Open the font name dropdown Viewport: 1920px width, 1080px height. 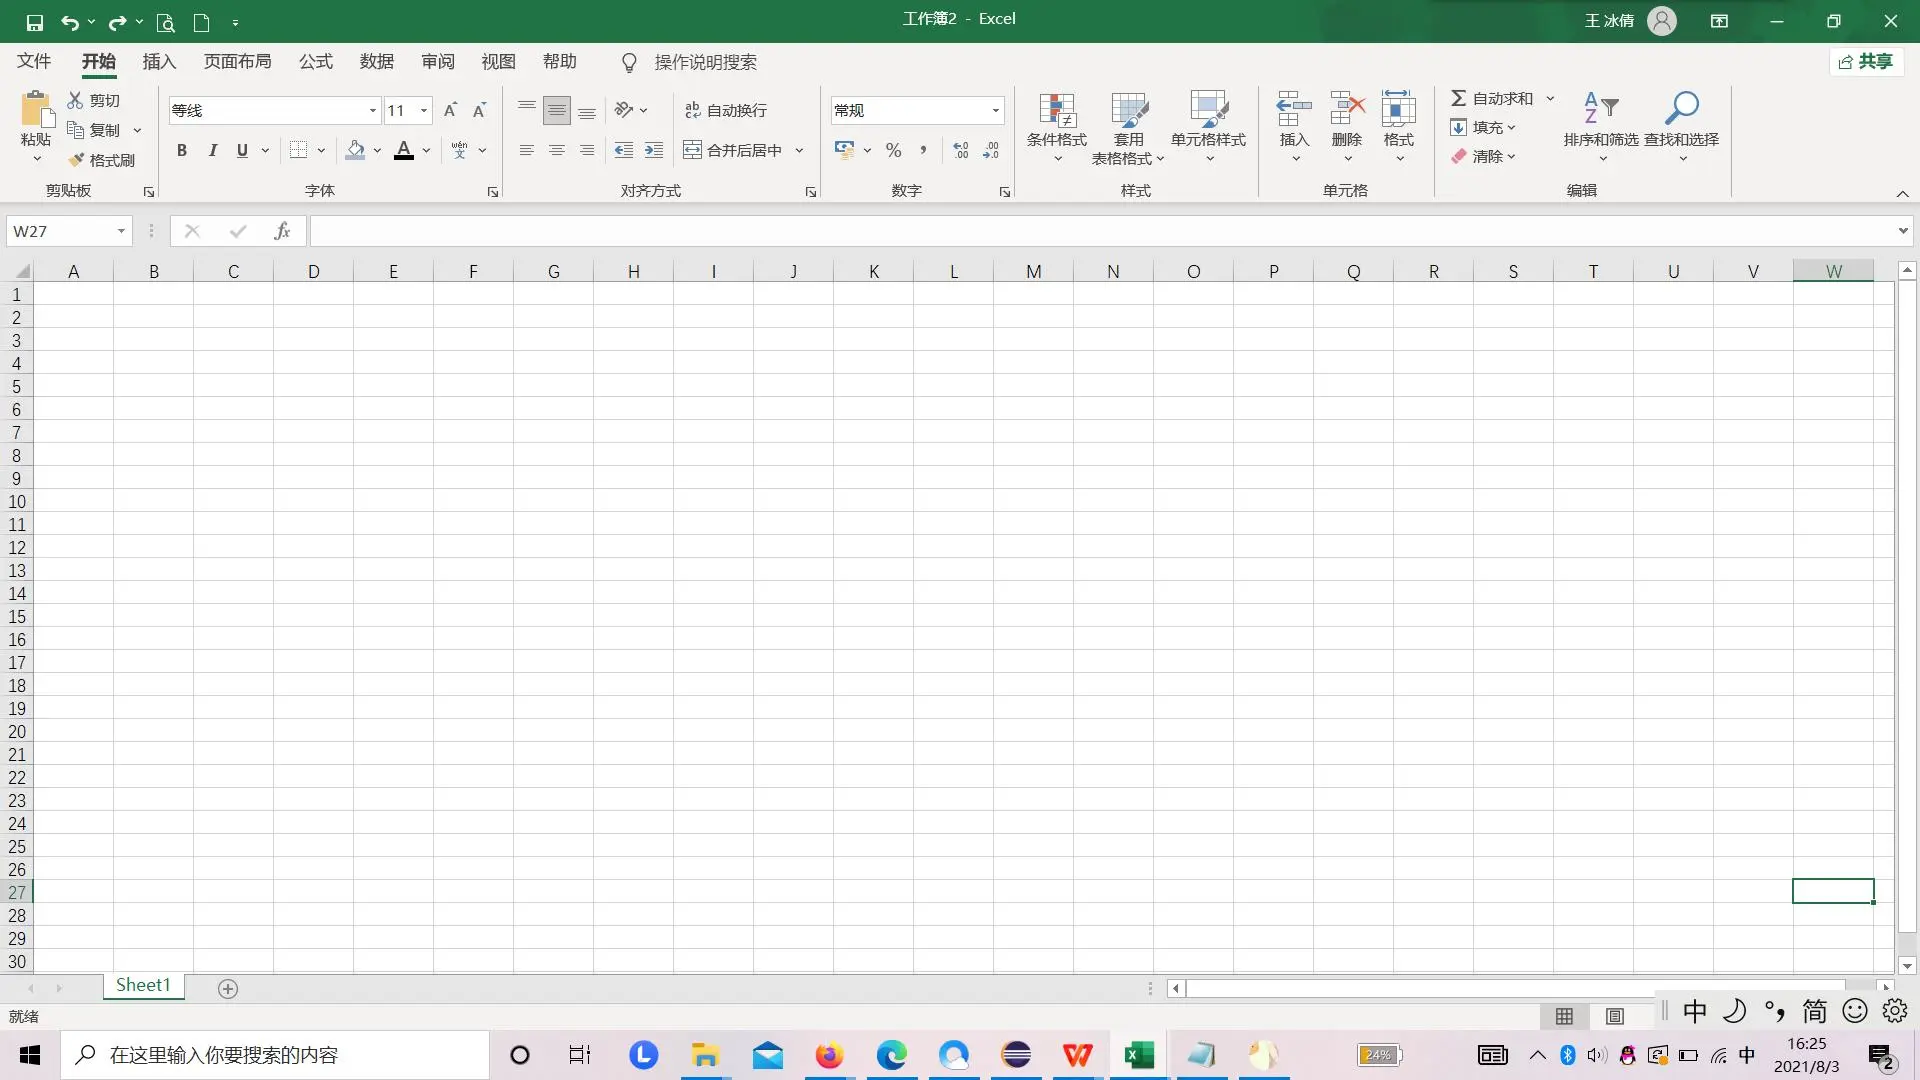tap(372, 110)
